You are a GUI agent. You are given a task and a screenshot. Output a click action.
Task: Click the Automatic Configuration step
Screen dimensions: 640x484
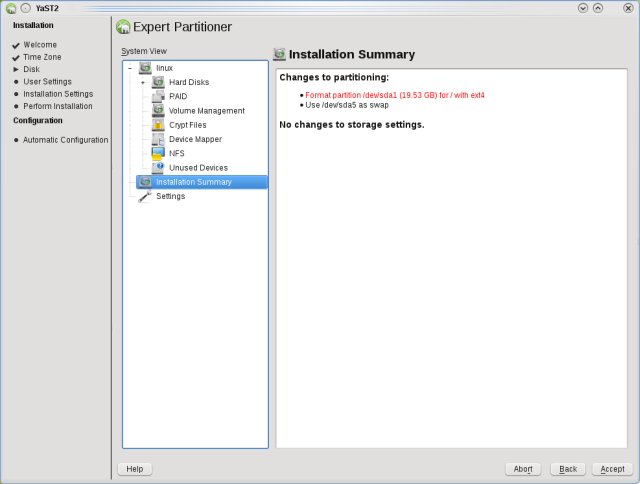(x=65, y=140)
